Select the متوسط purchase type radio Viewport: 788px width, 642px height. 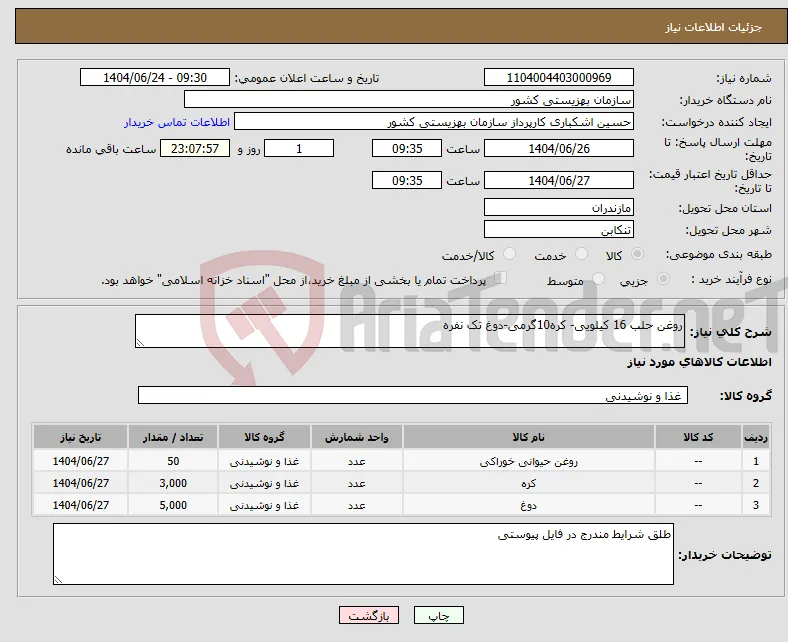tap(598, 279)
